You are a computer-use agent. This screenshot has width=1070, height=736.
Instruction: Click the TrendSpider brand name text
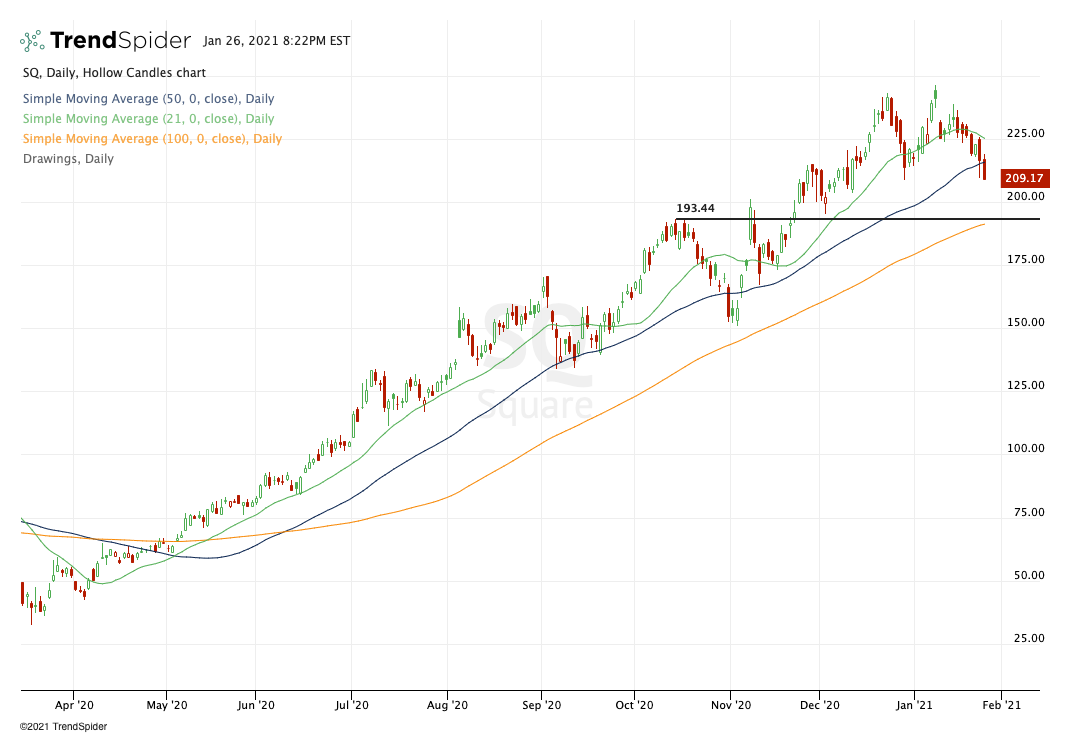(120, 41)
